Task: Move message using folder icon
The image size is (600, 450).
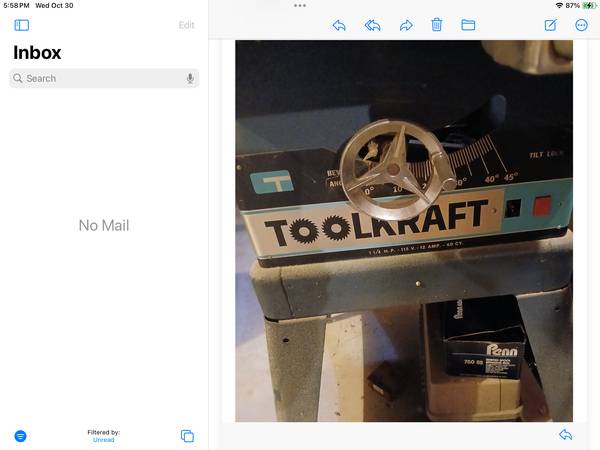Action: tap(468, 25)
